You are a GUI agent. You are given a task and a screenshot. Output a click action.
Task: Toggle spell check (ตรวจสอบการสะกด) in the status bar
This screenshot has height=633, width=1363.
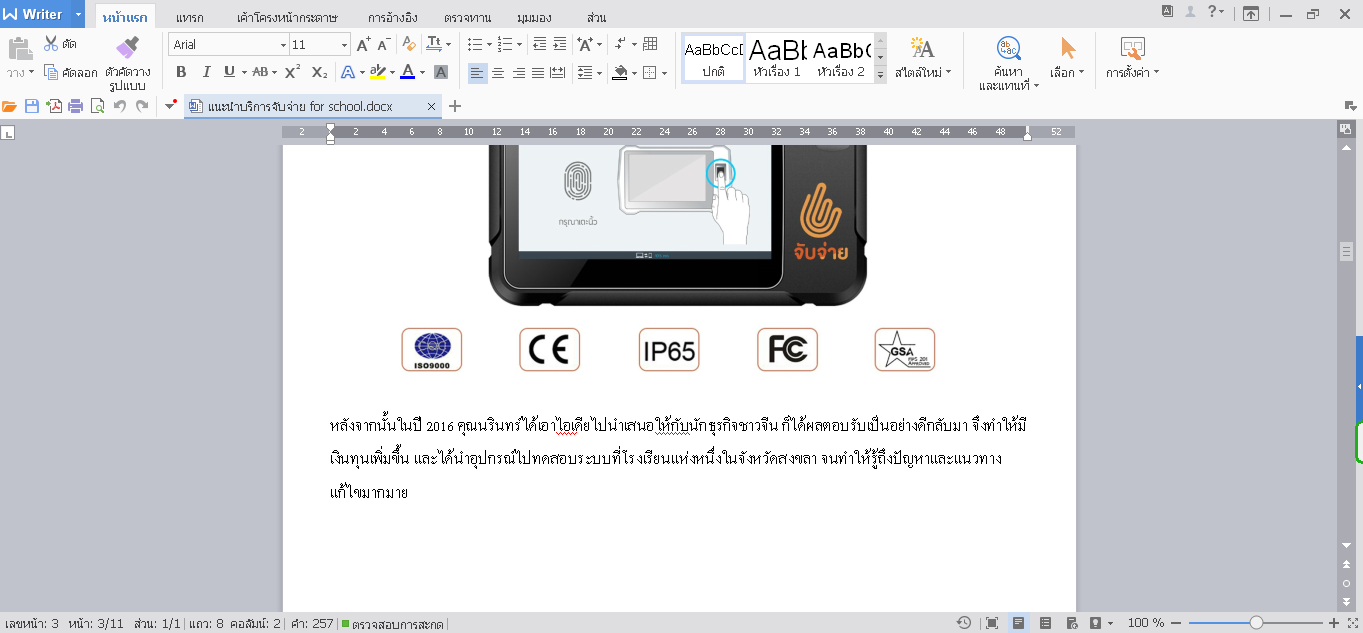[392, 623]
